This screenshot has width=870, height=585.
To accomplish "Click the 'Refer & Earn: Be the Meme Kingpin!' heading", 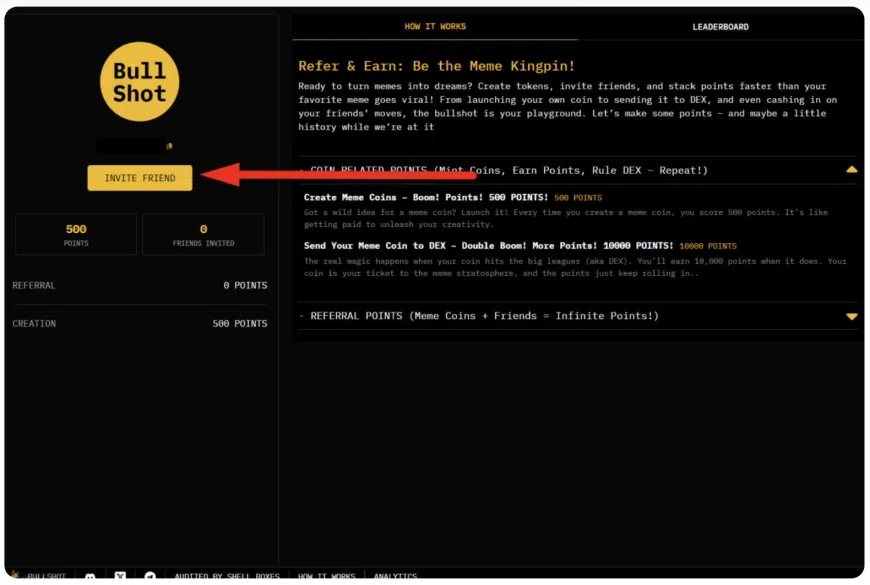I will (x=436, y=66).
